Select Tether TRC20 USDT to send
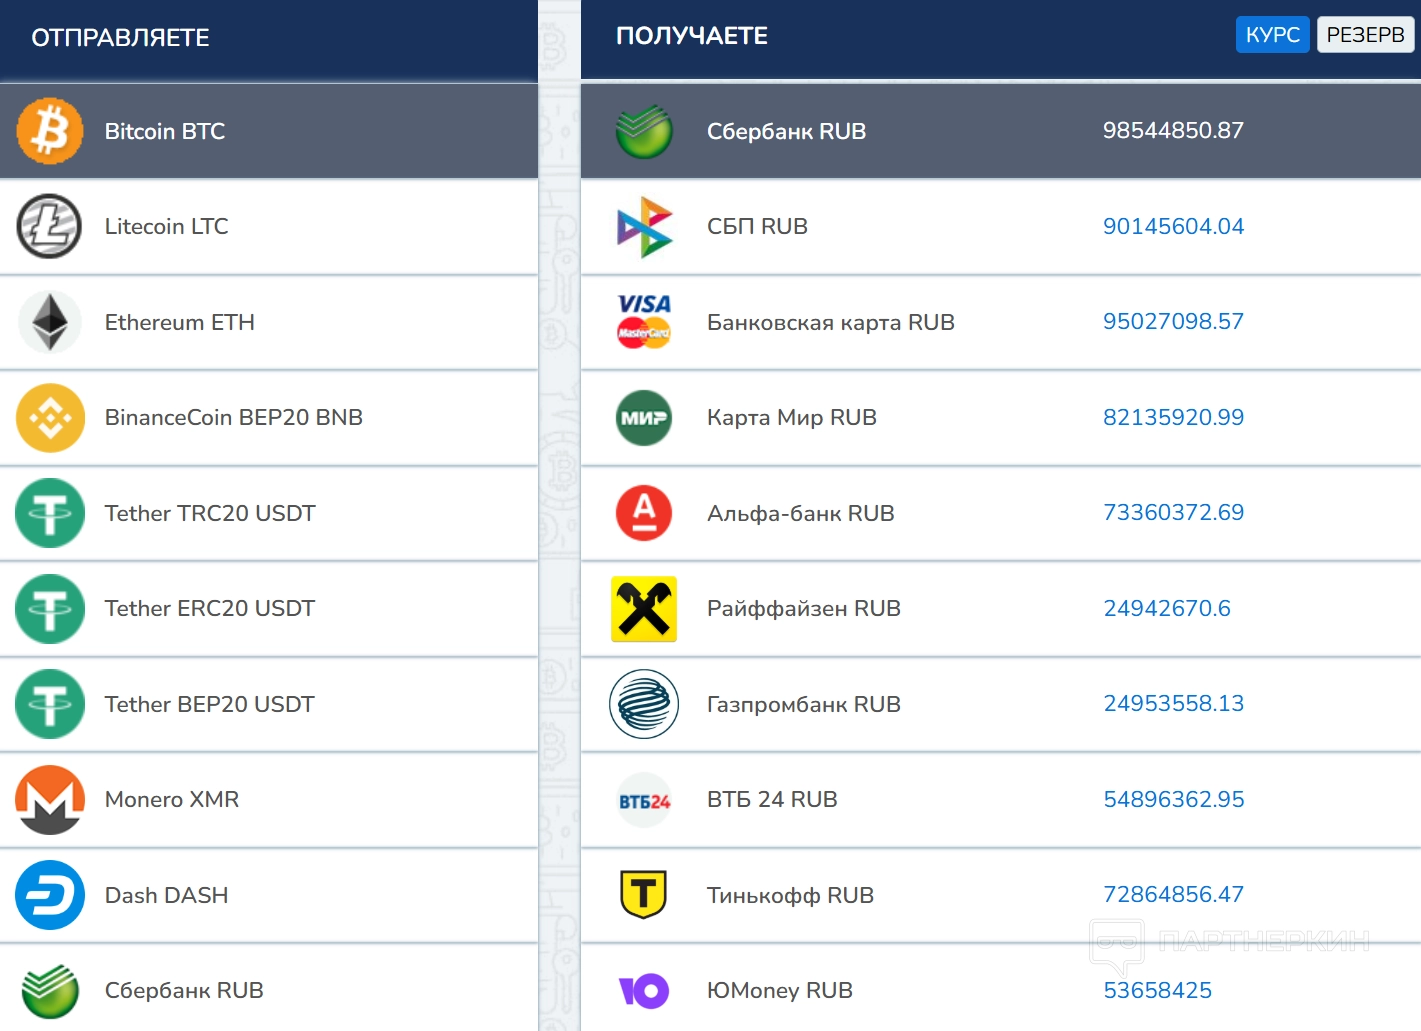 [210, 514]
